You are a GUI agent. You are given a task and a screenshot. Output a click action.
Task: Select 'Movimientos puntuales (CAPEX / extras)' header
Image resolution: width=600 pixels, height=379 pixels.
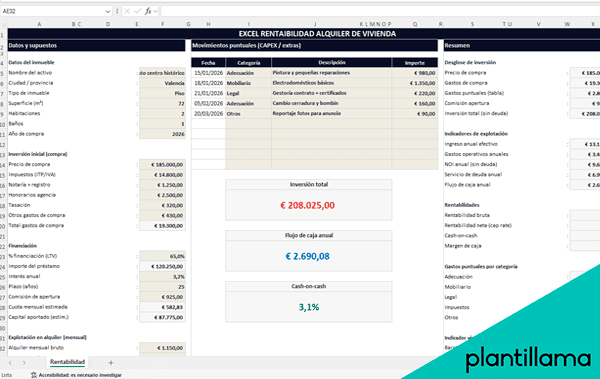pyautogui.click(x=314, y=46)
